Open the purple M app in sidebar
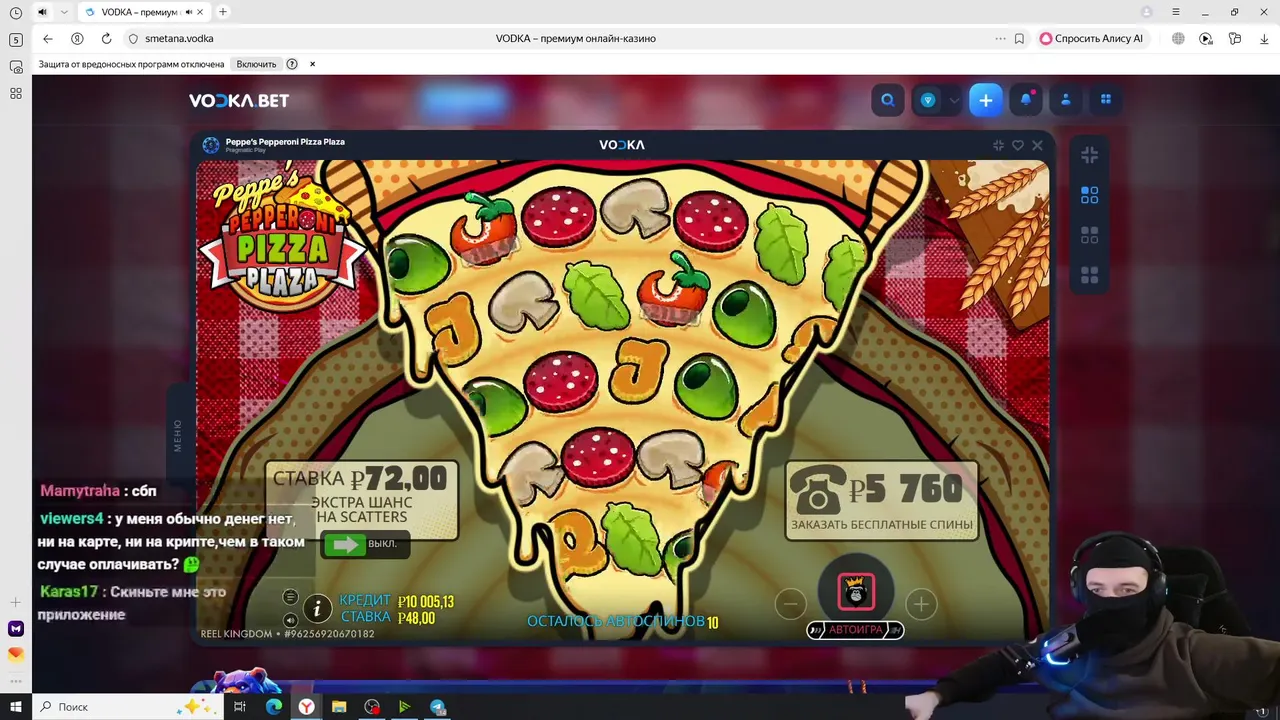Screen dimensions: 1280x720 (15, 629)
